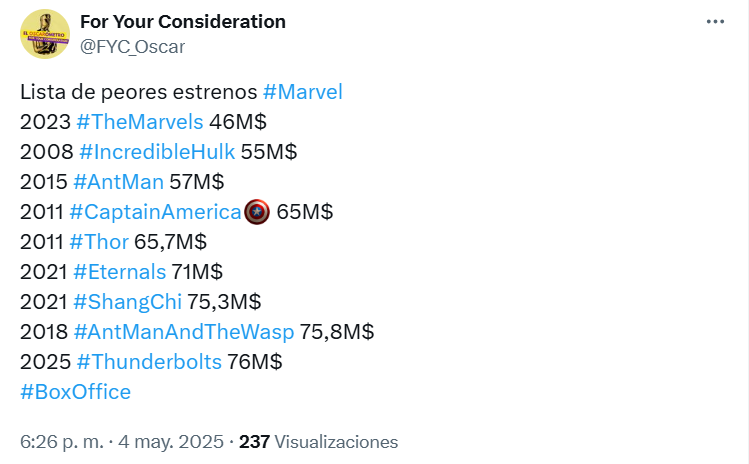Viewport: 749px width, 464px height.
Task: Open the tweet's more options menu
Action: (715, 22)
